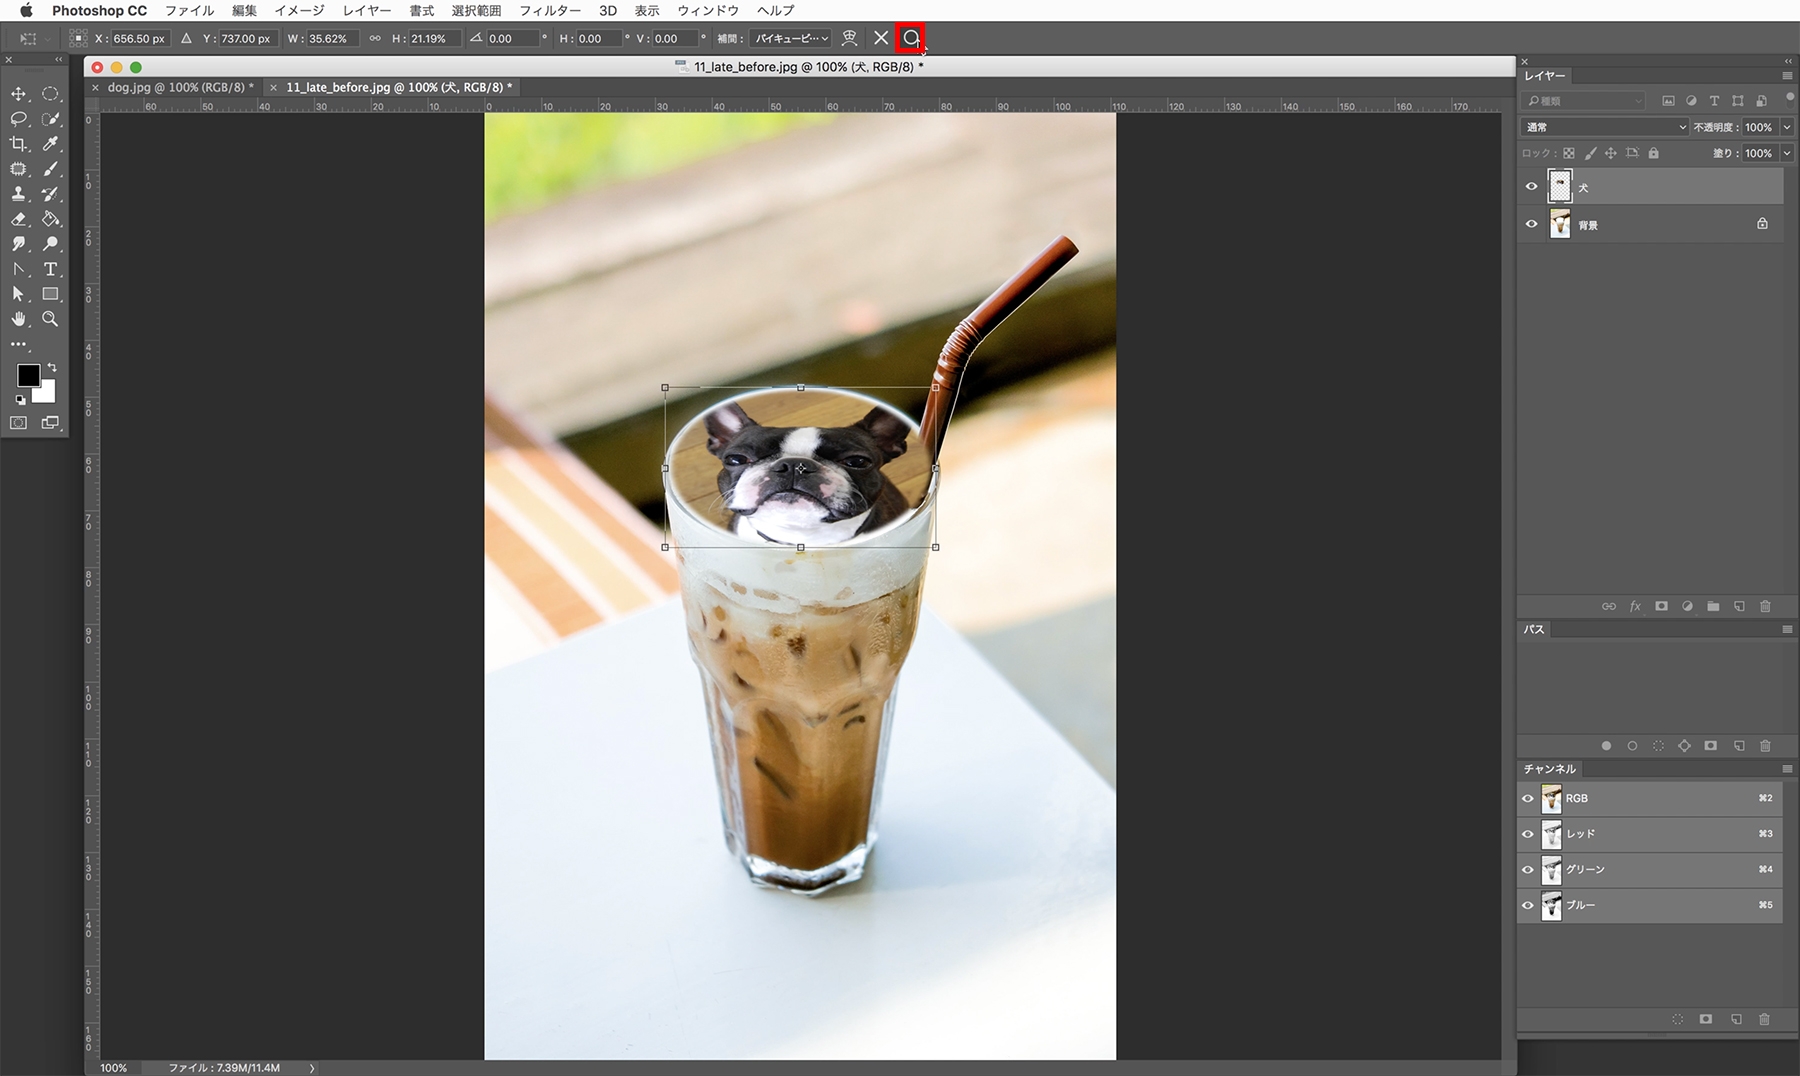Screen dimensions: 1800x1076
Task: Open the layer filter type dropdown
Action: [x=1584, y=100]
